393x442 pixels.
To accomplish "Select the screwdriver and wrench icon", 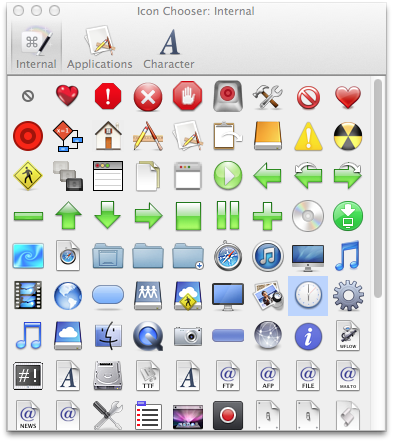I will pyautogui.click(x=108, y=415).
